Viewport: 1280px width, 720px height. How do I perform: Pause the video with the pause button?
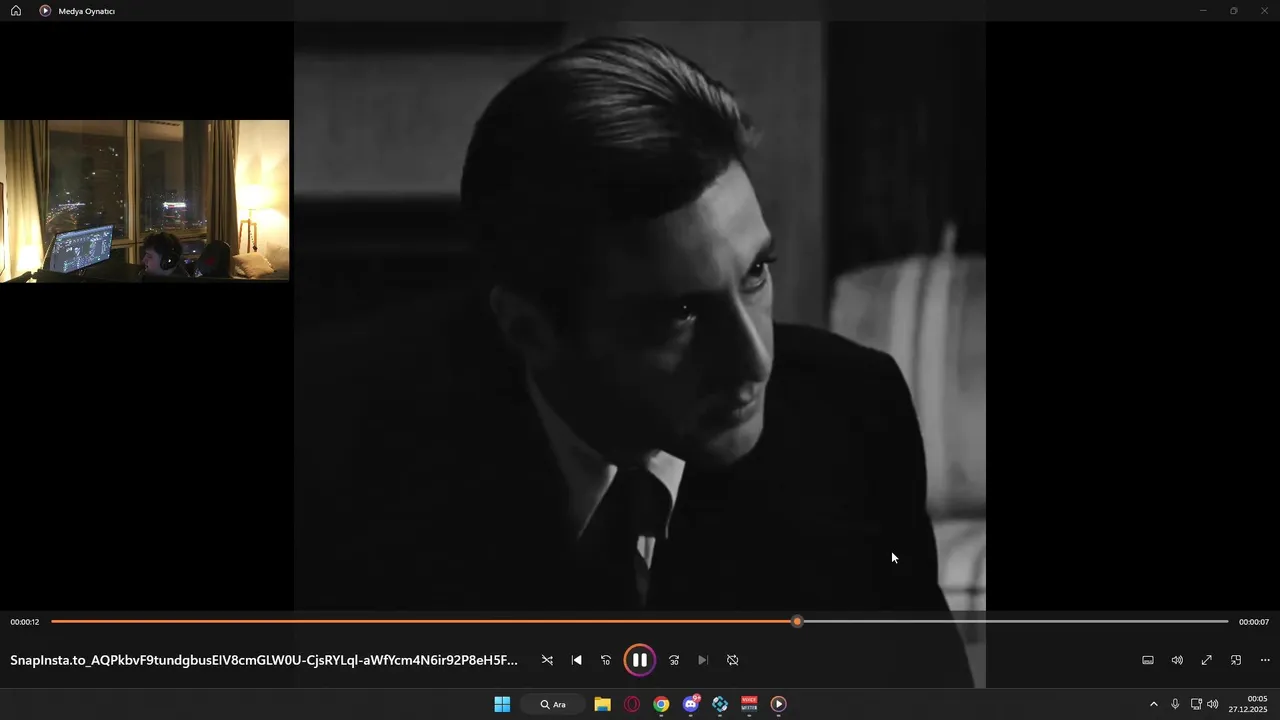coord(639,660)
